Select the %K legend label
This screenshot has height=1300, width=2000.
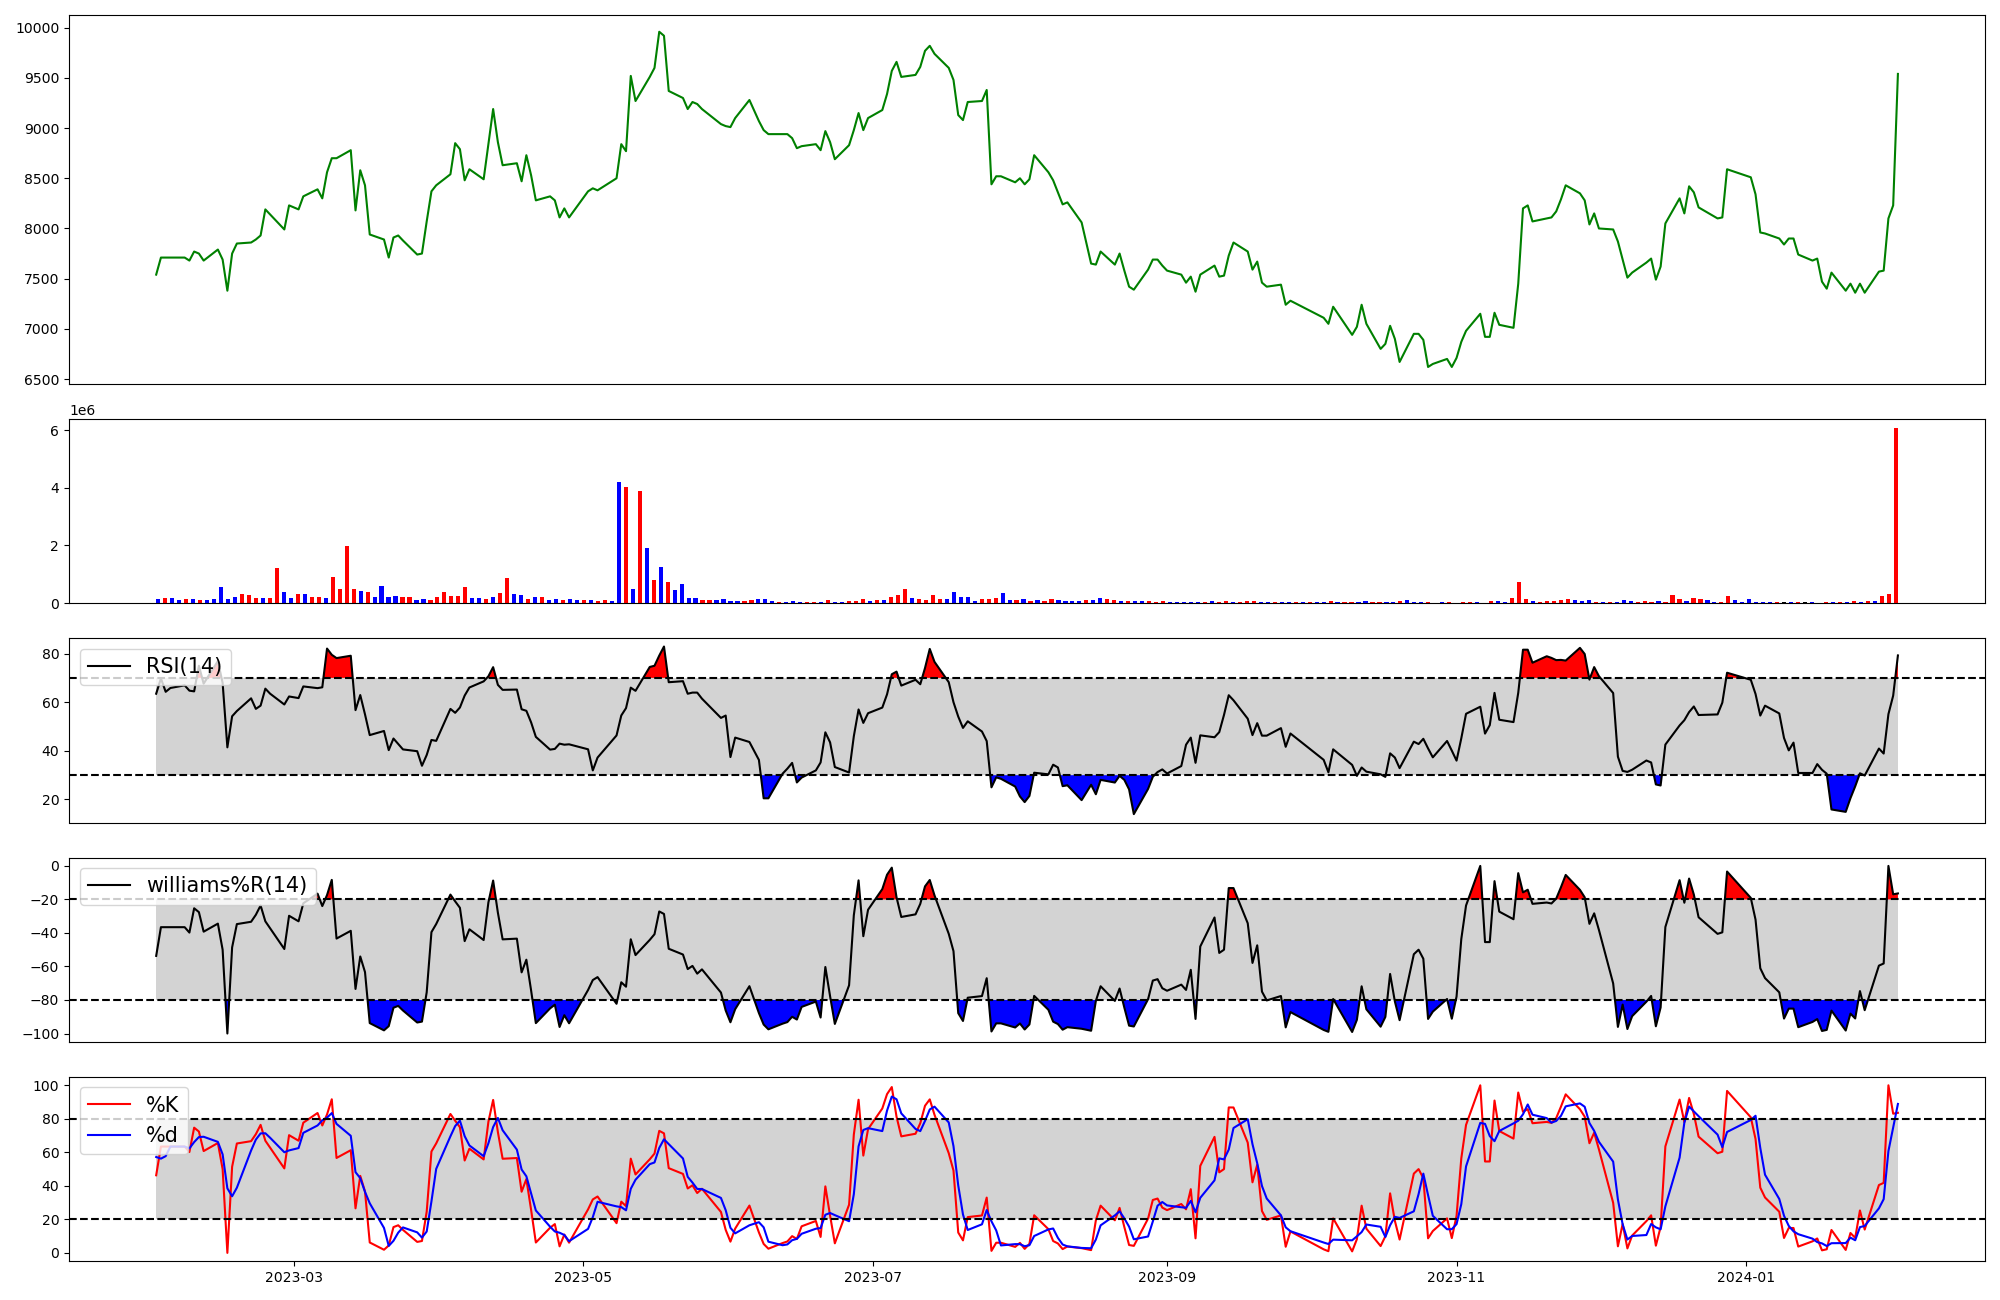tap(162, 1104)
